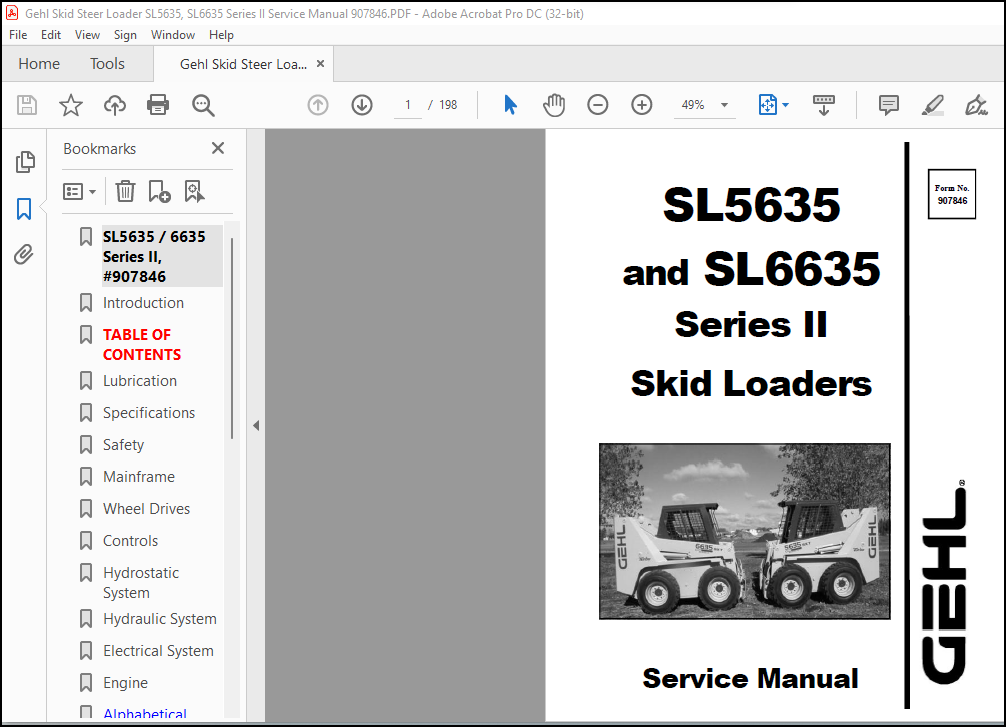
Task: Open the Wheel Drives bookmark
Action: [146, 509]
